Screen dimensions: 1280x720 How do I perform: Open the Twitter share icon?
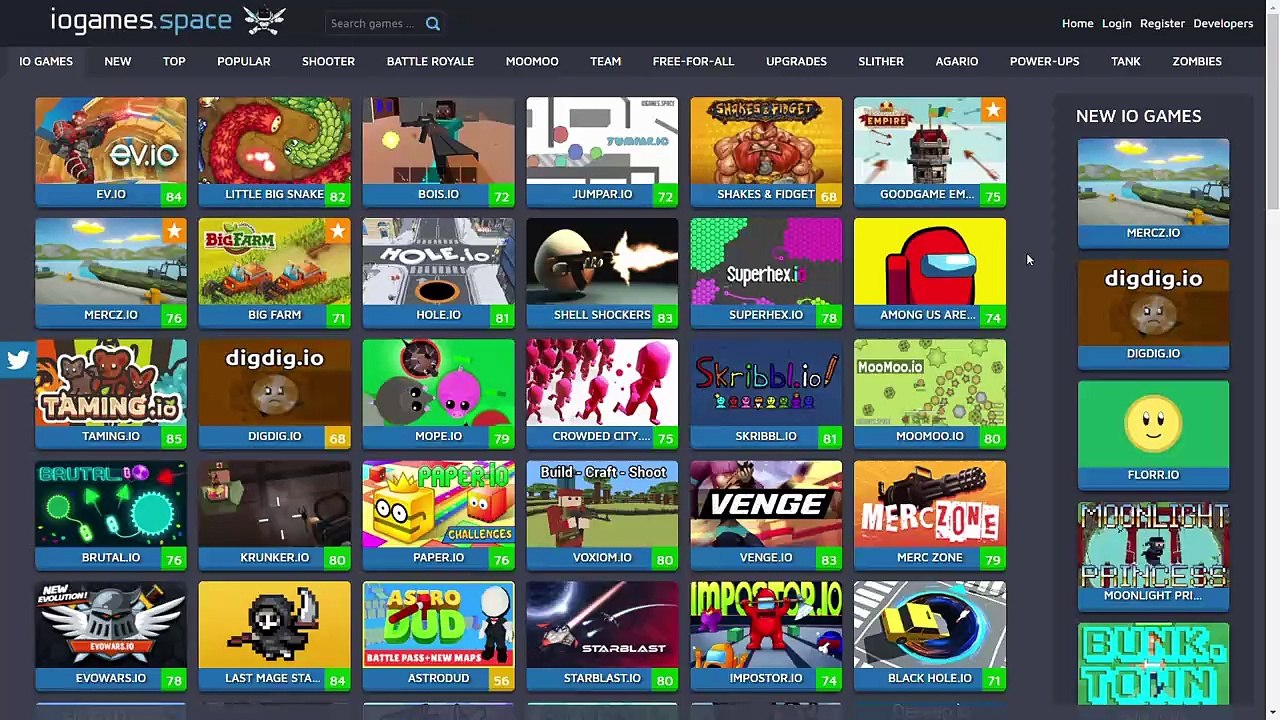point(17,360)
